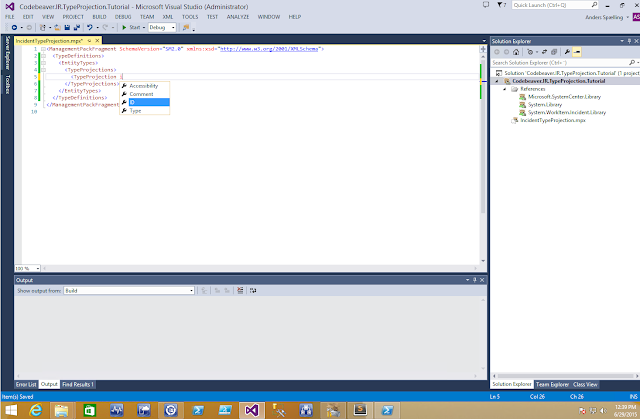Open the FILE menu
This screenshot has width=640, height=419.
9,17
